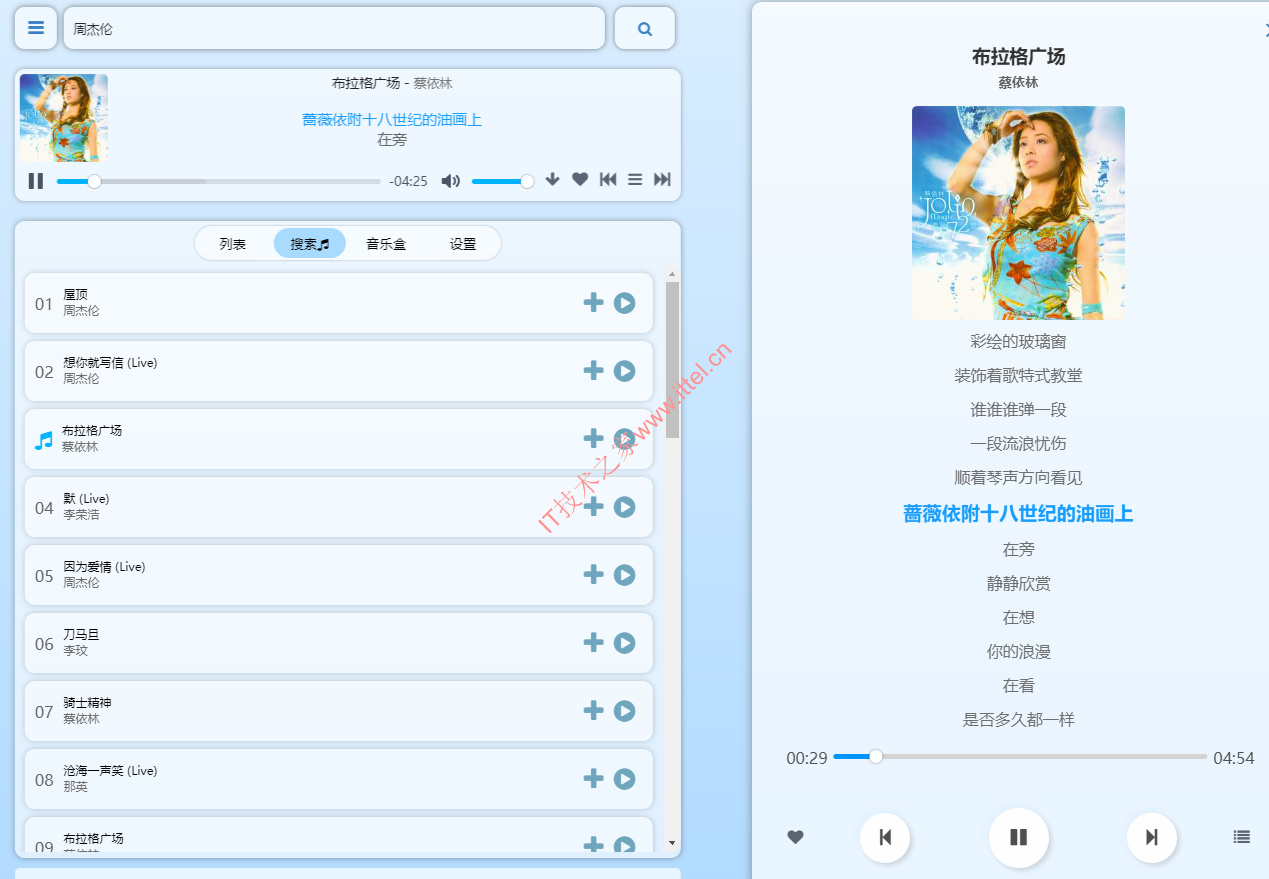
Task: Add 想你就写信 (Live) to playlist
Action: pyautogui.click(x=594, y=370)
